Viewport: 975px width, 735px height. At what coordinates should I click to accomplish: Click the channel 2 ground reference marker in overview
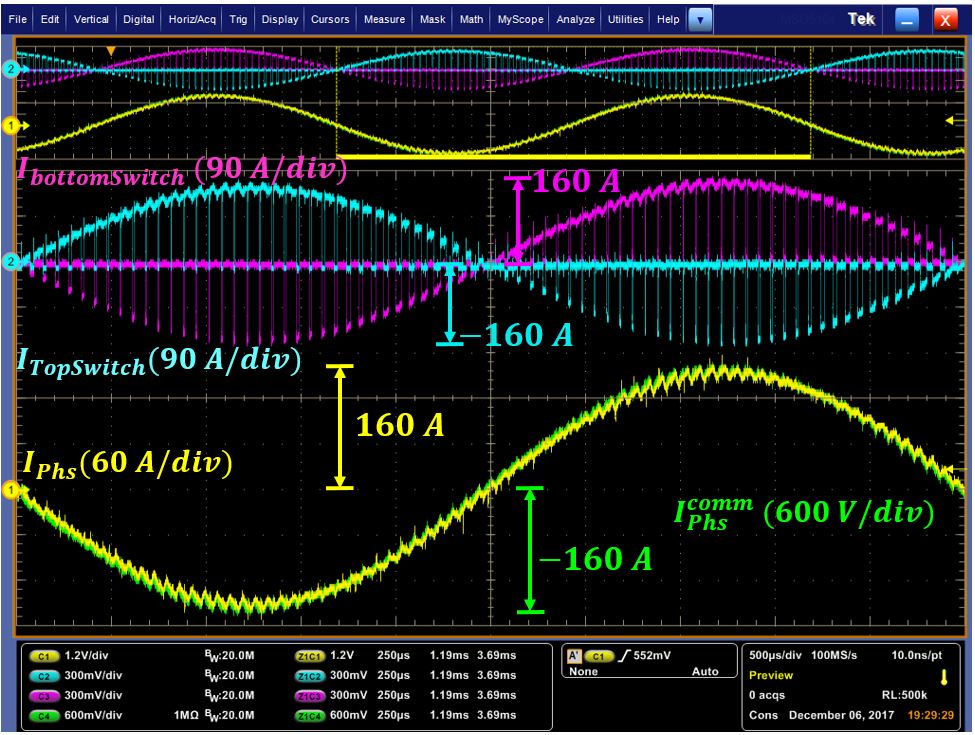point(11,69)
